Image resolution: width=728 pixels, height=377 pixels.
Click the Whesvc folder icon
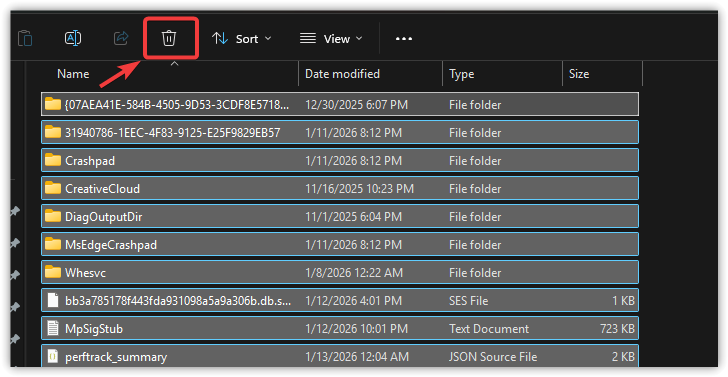pyautogui.click(x=53, y=272)
